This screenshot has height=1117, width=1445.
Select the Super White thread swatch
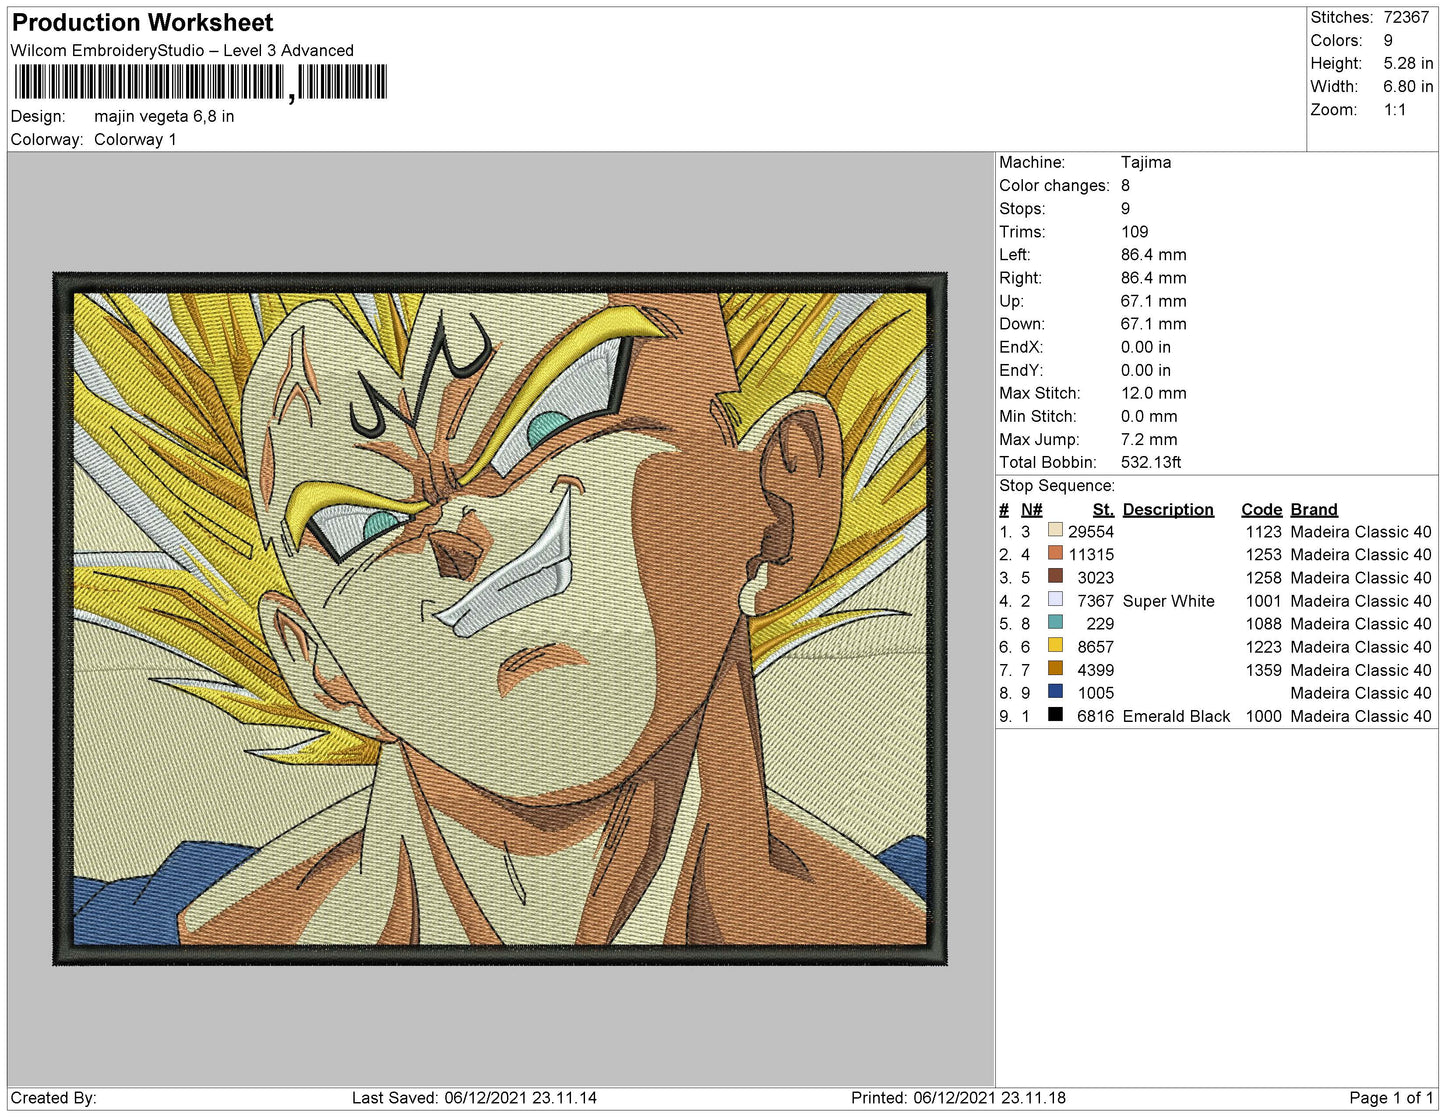(x=1055, y=599)
